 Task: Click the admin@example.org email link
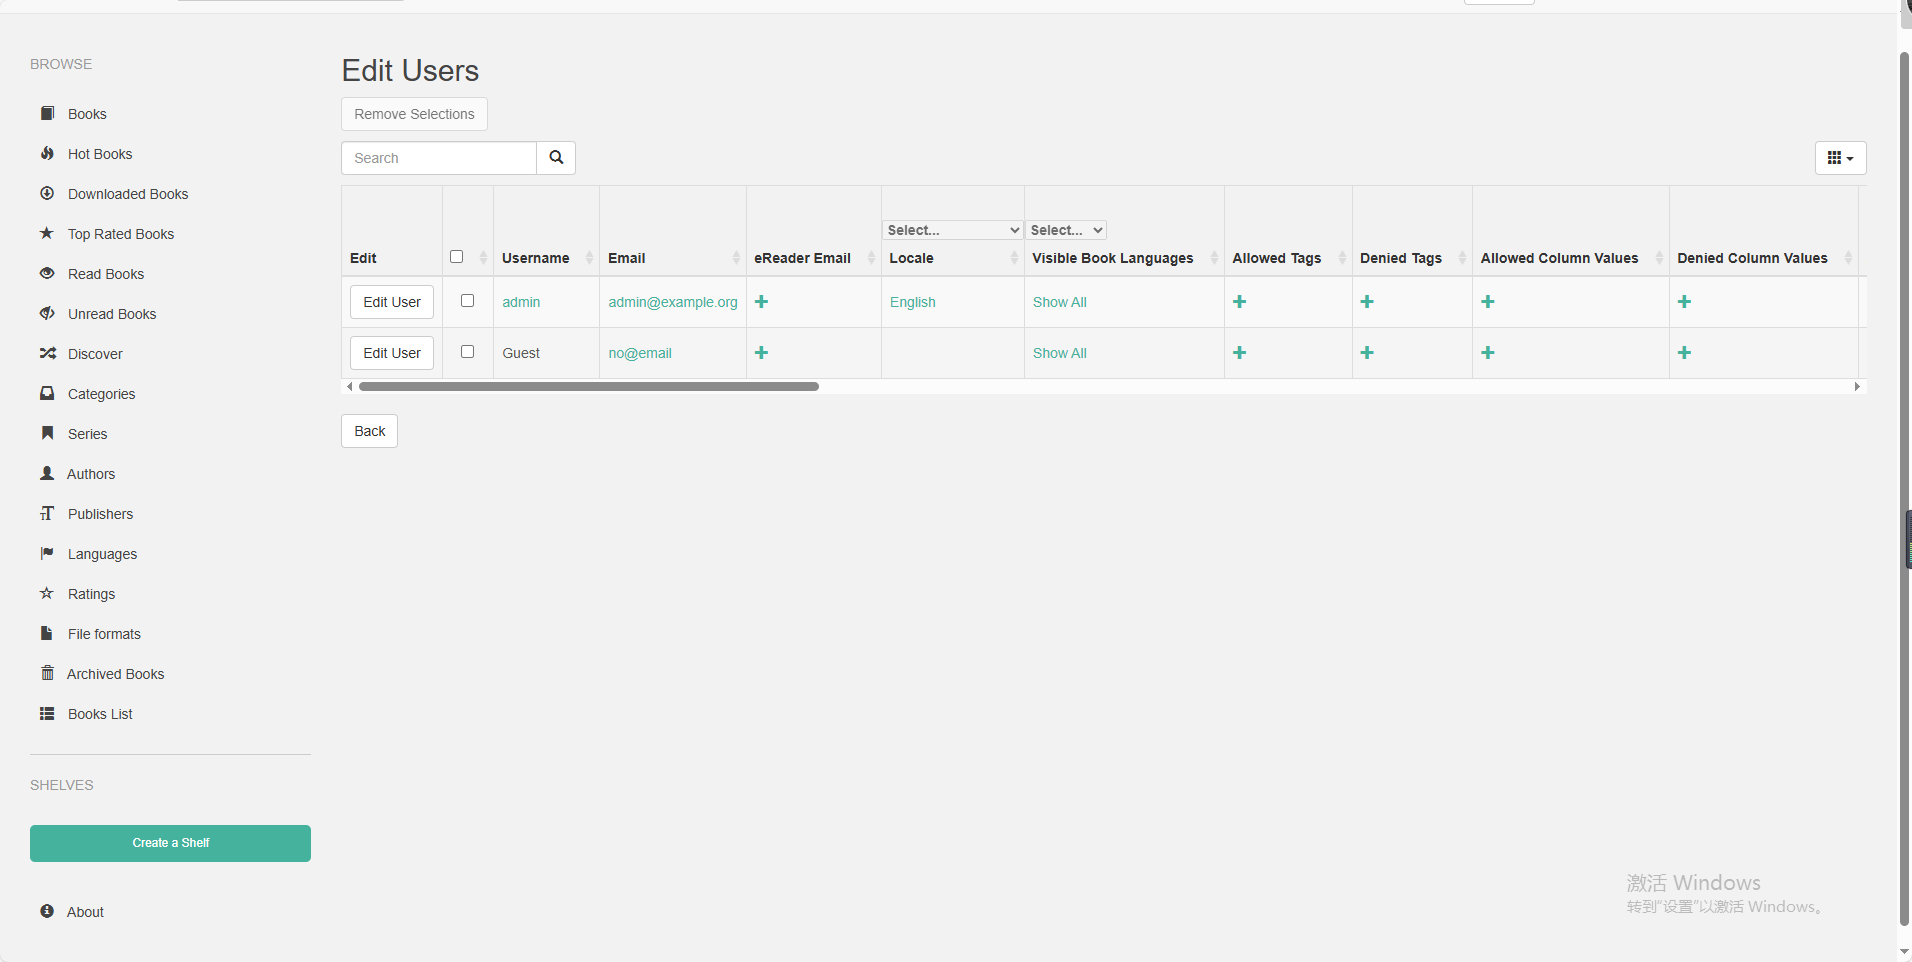673,302
